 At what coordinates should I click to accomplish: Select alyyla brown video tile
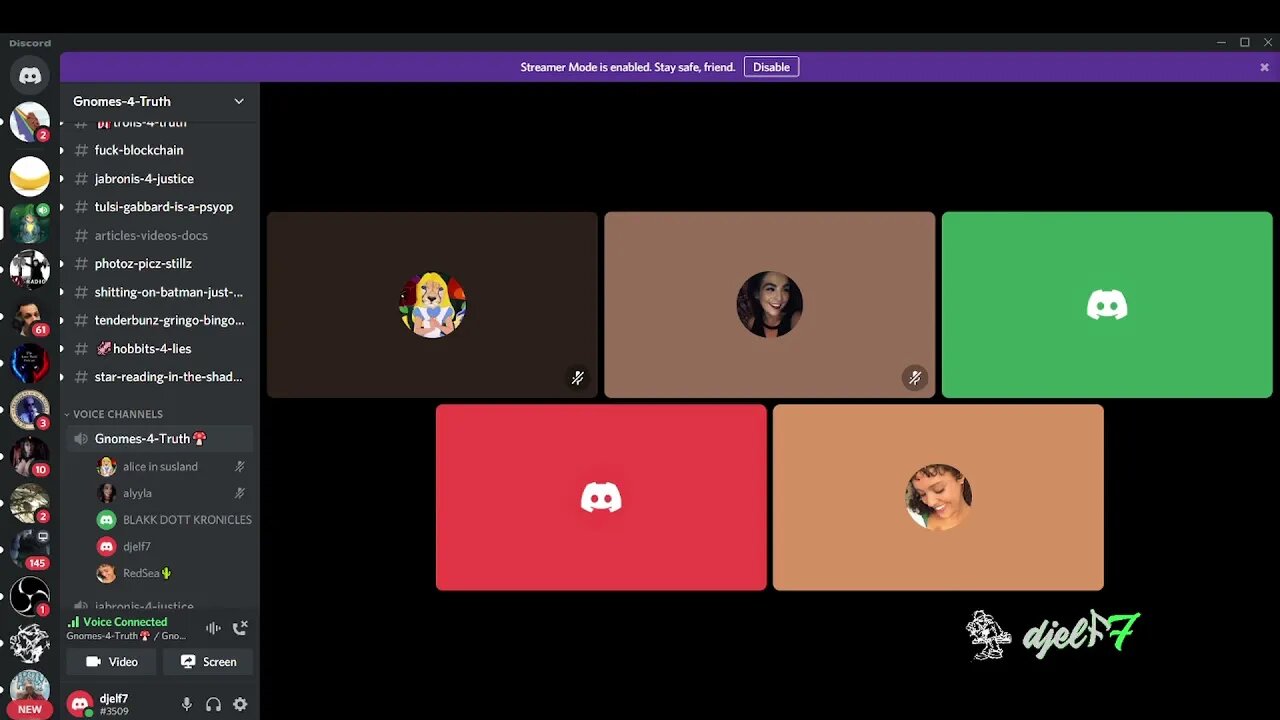coord(769,304)
